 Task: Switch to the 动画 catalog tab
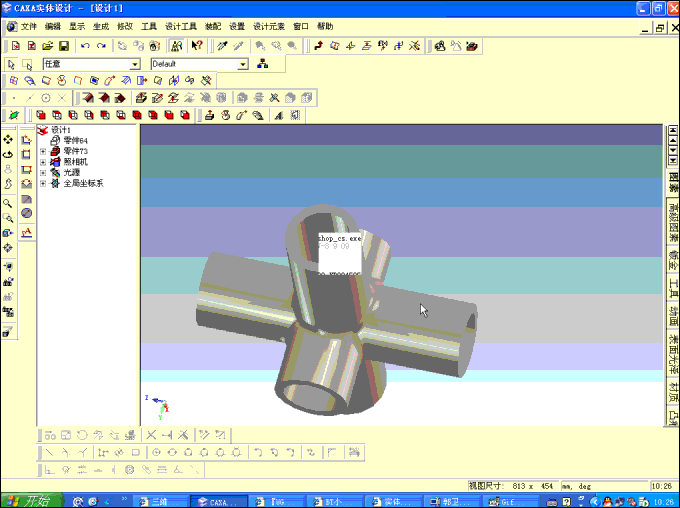tap(673, 316)
